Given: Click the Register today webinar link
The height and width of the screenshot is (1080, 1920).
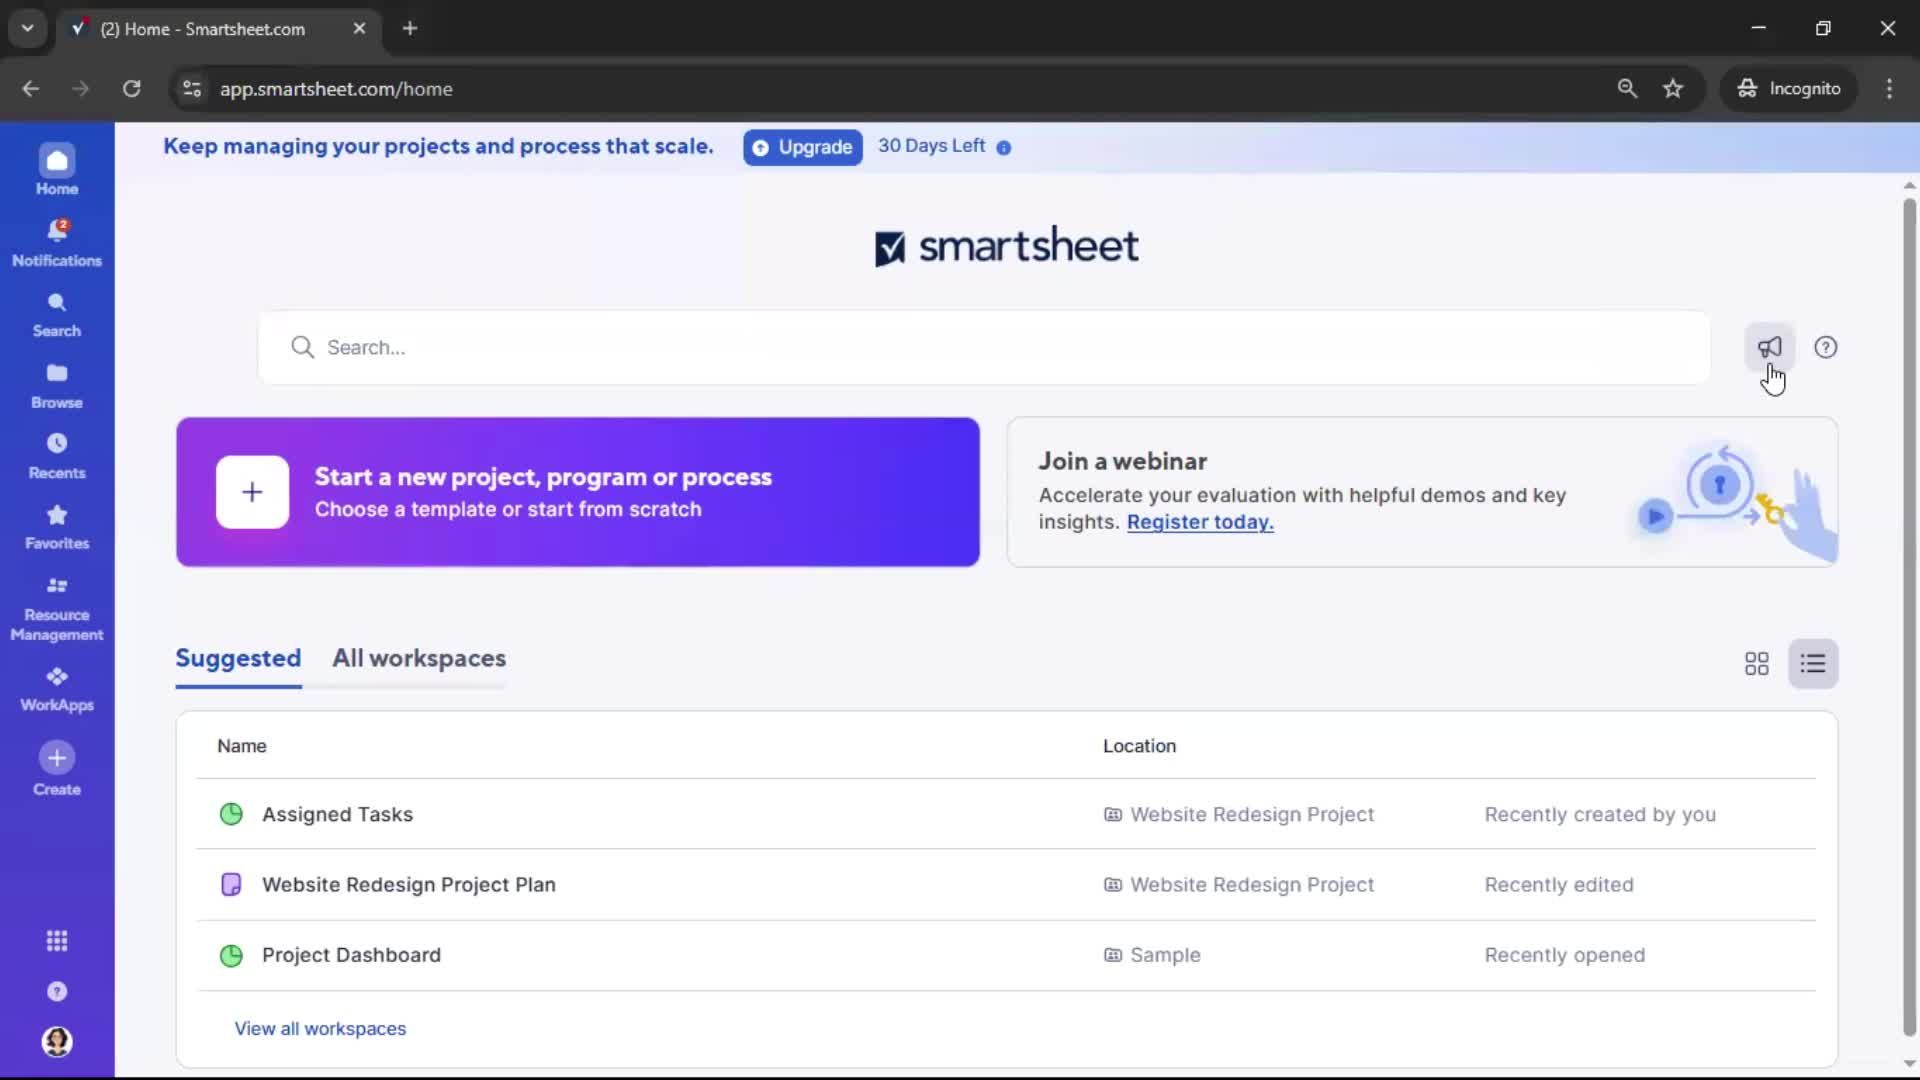Looking at the screenshot, I should (1199, 522).
